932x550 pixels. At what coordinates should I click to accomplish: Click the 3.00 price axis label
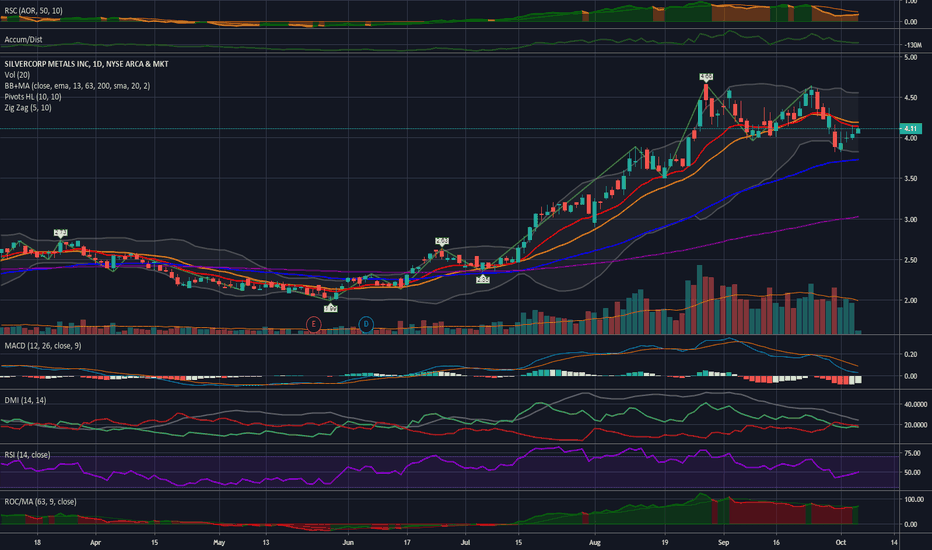(911, 219)
